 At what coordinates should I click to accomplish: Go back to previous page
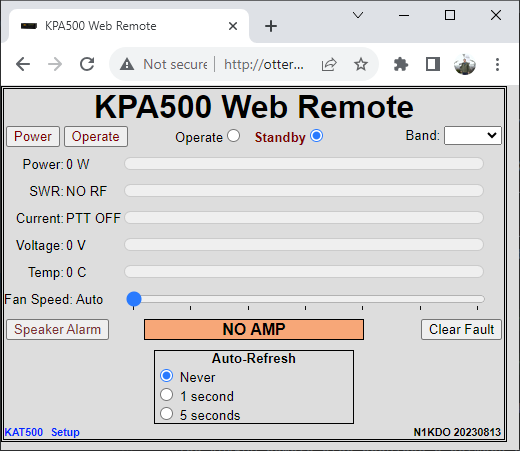point(23,64)
